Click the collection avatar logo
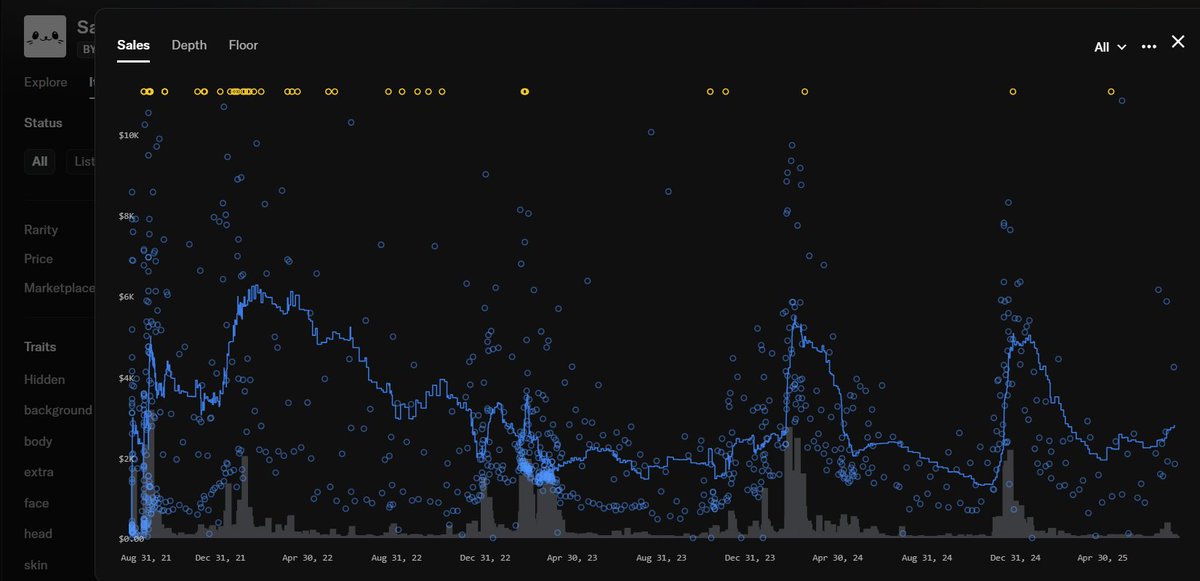 45,36
